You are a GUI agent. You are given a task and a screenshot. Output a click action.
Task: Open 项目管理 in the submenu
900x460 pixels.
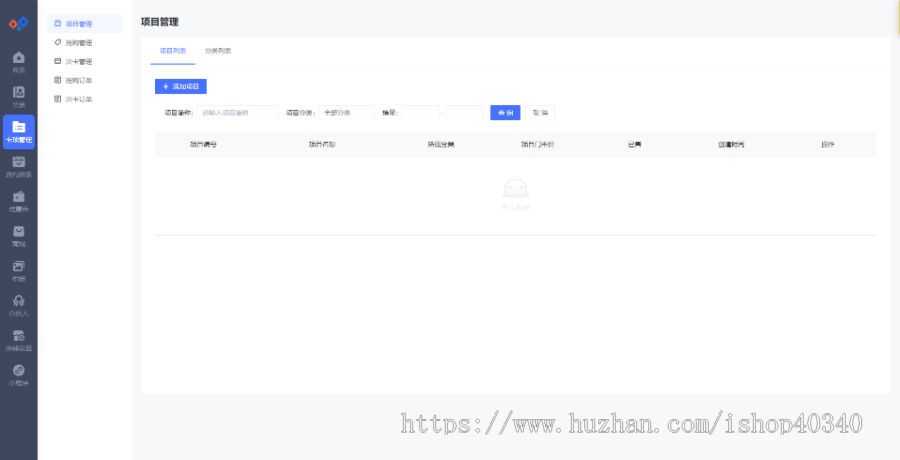click(x=84, y=24)
